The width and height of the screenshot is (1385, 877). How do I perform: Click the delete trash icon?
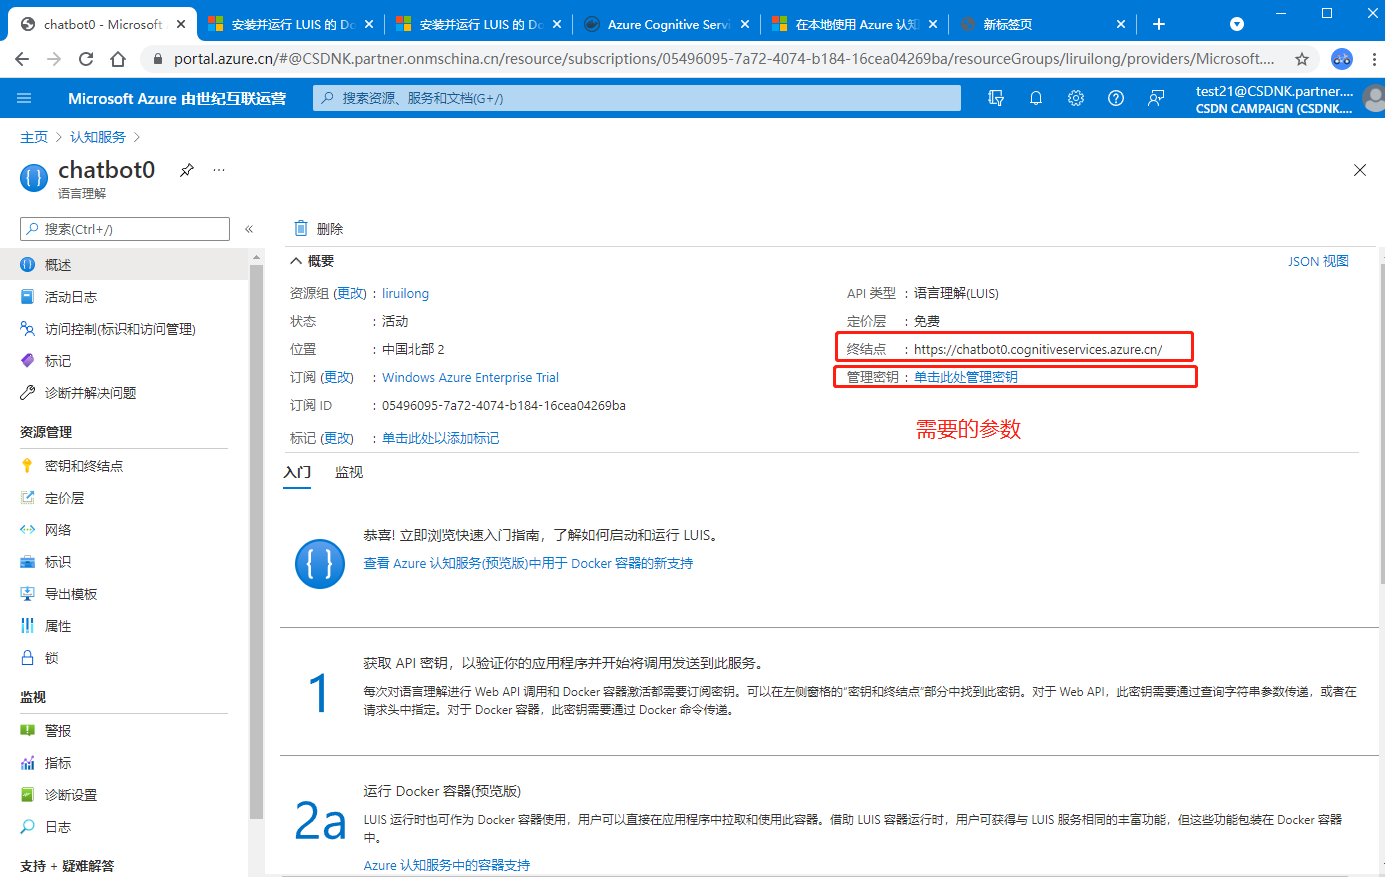(x=301, y=228)
